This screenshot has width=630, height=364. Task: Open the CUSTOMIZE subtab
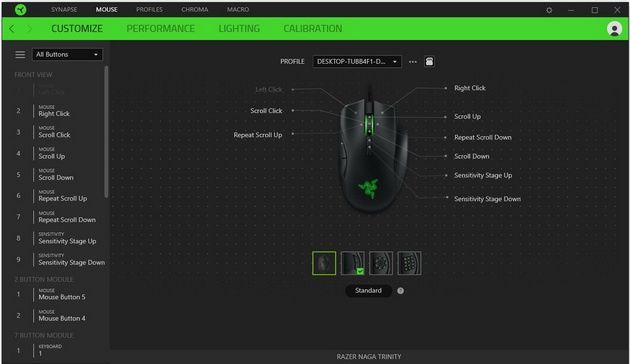[77, 29]
